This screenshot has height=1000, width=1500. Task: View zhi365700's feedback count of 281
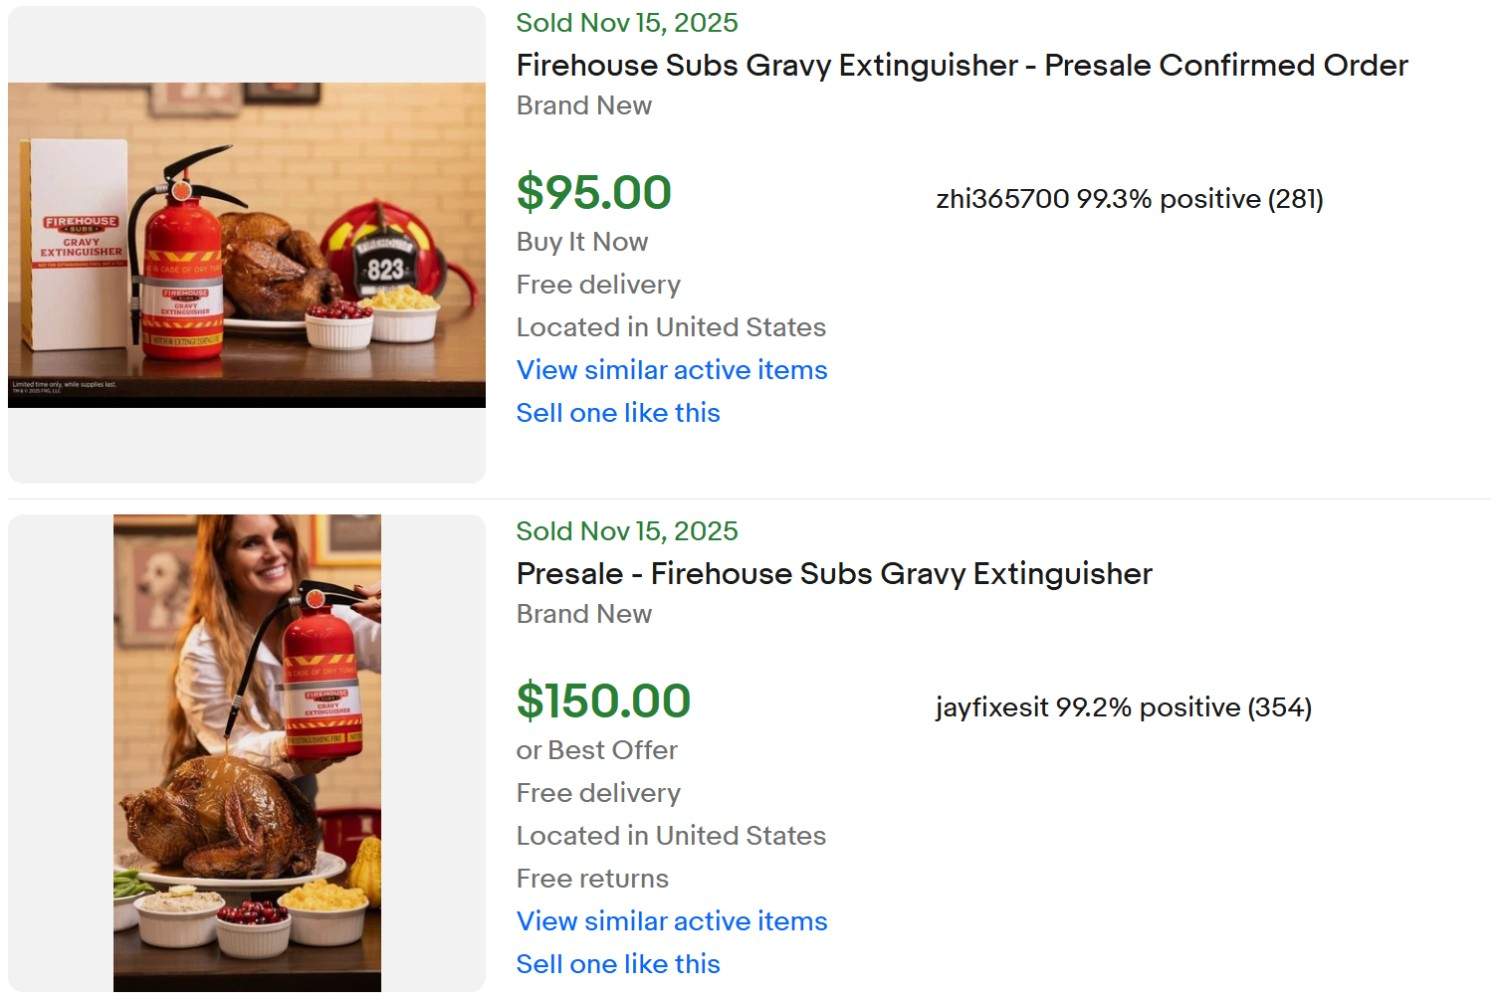[1295, 199]
